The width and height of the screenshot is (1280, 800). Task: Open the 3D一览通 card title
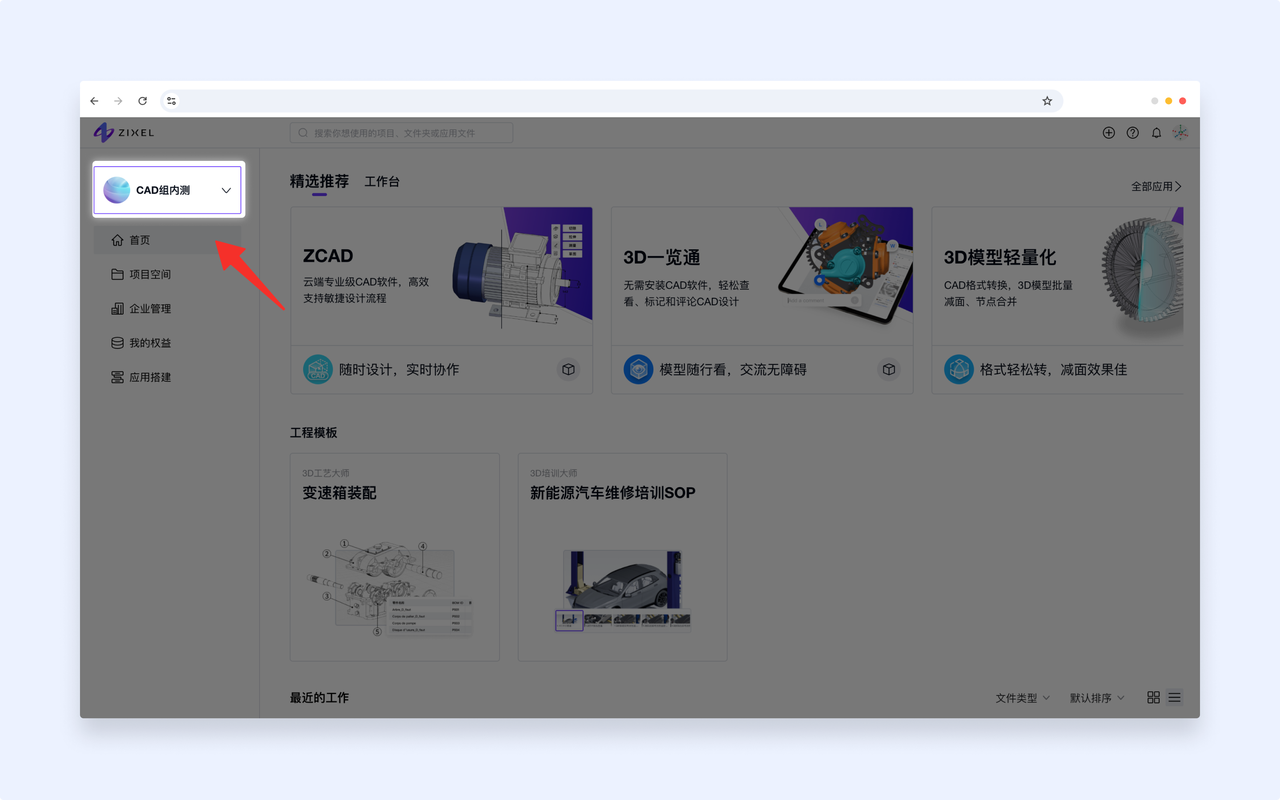(661, 257)
